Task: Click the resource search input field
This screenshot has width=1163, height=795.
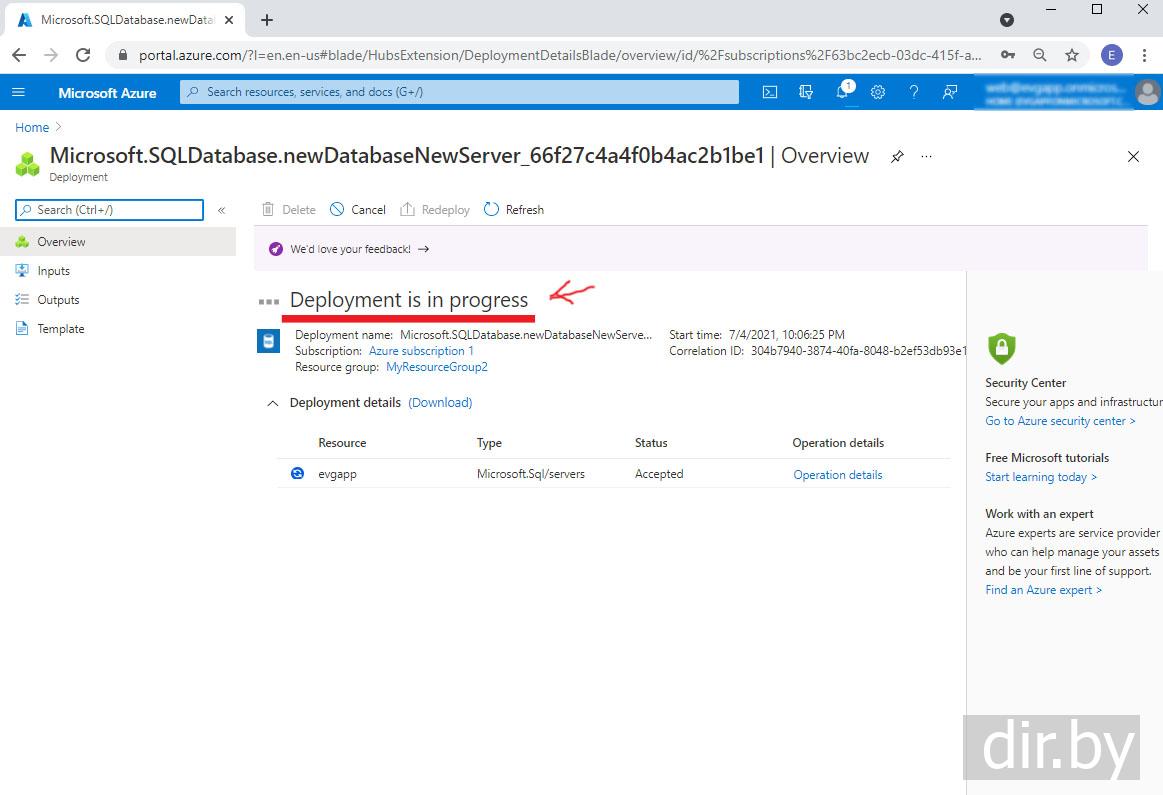Action: pyautogui.click(x=460, y=92)
